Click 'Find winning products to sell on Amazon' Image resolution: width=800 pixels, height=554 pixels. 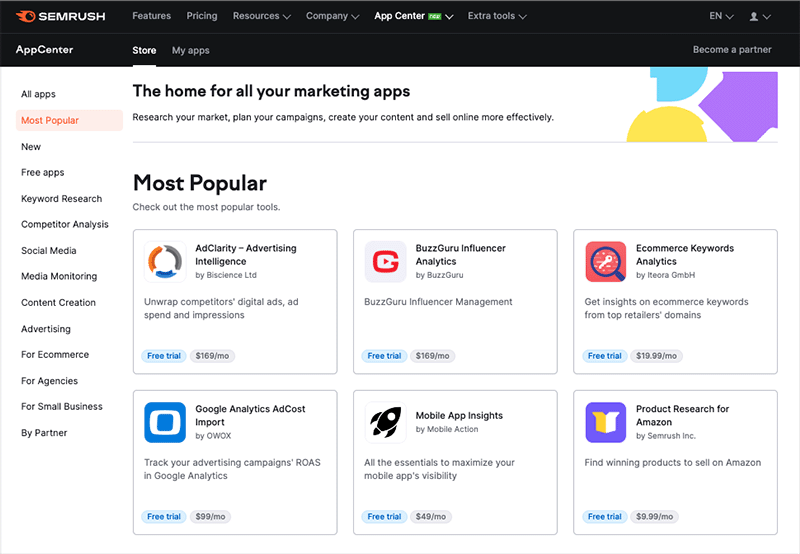[672, 463]
